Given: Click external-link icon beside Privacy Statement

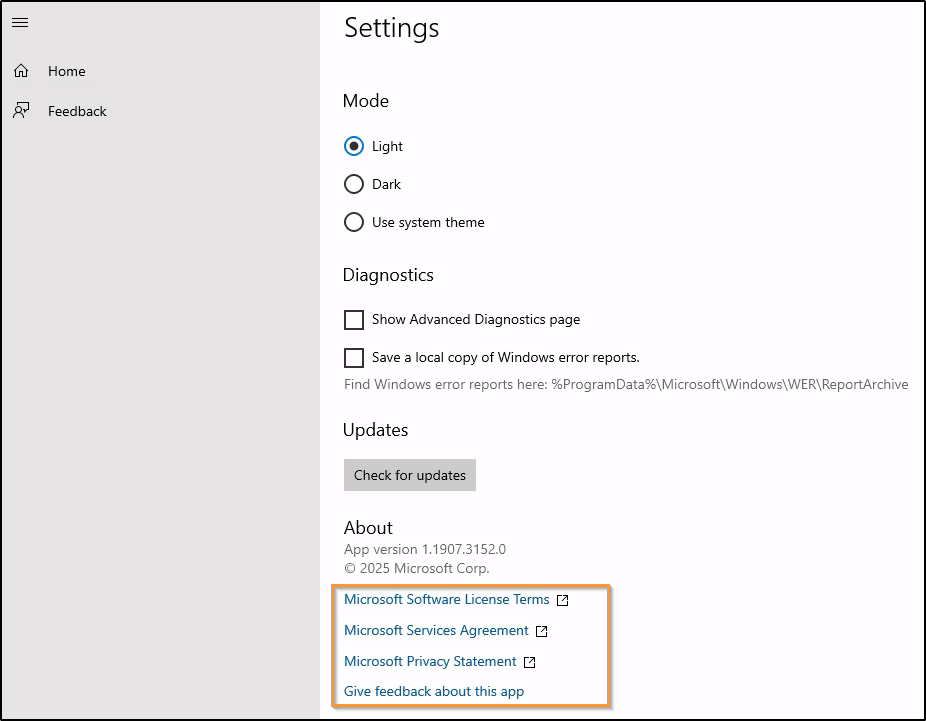Looking at the screenshot, I should pyautogui.click(x=530, y=662).
